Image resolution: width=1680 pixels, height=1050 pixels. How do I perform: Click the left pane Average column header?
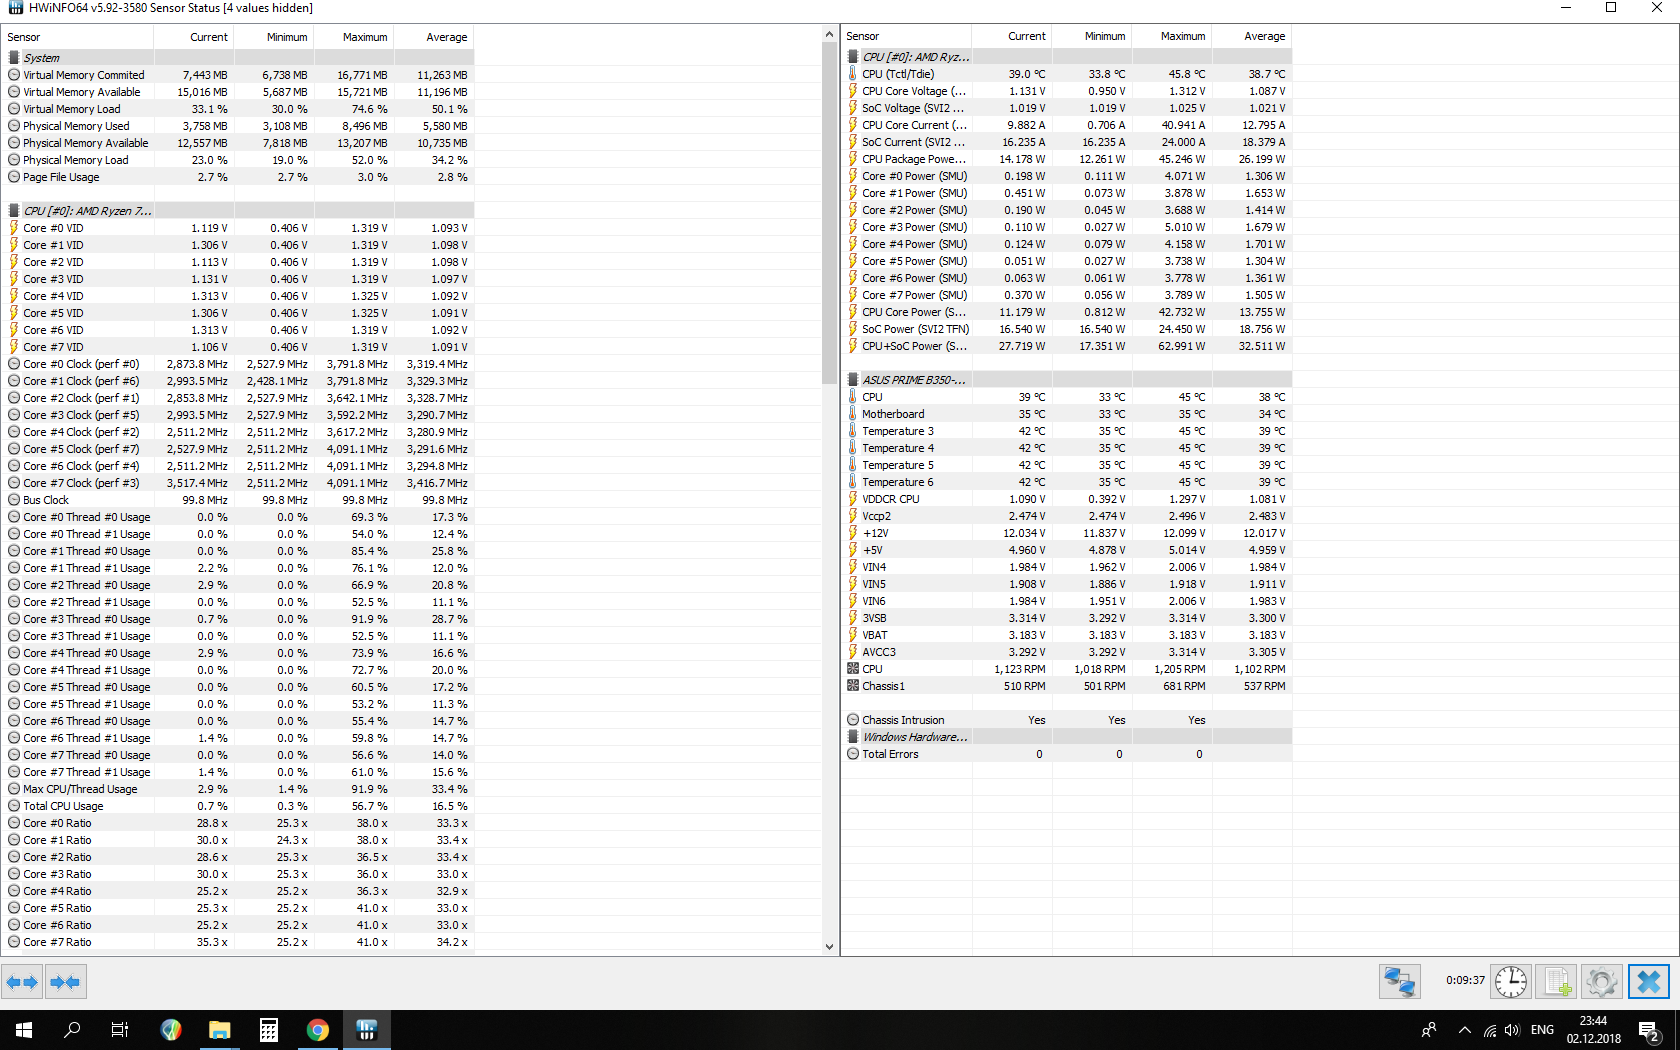[x=434, y=37]
